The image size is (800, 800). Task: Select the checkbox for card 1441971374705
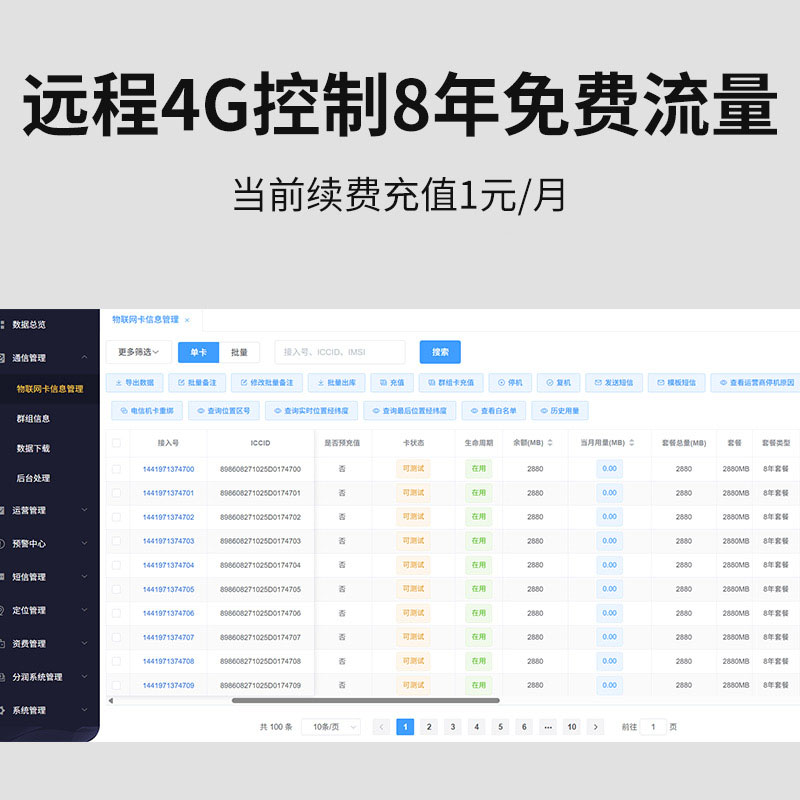(x=116, y=589)
